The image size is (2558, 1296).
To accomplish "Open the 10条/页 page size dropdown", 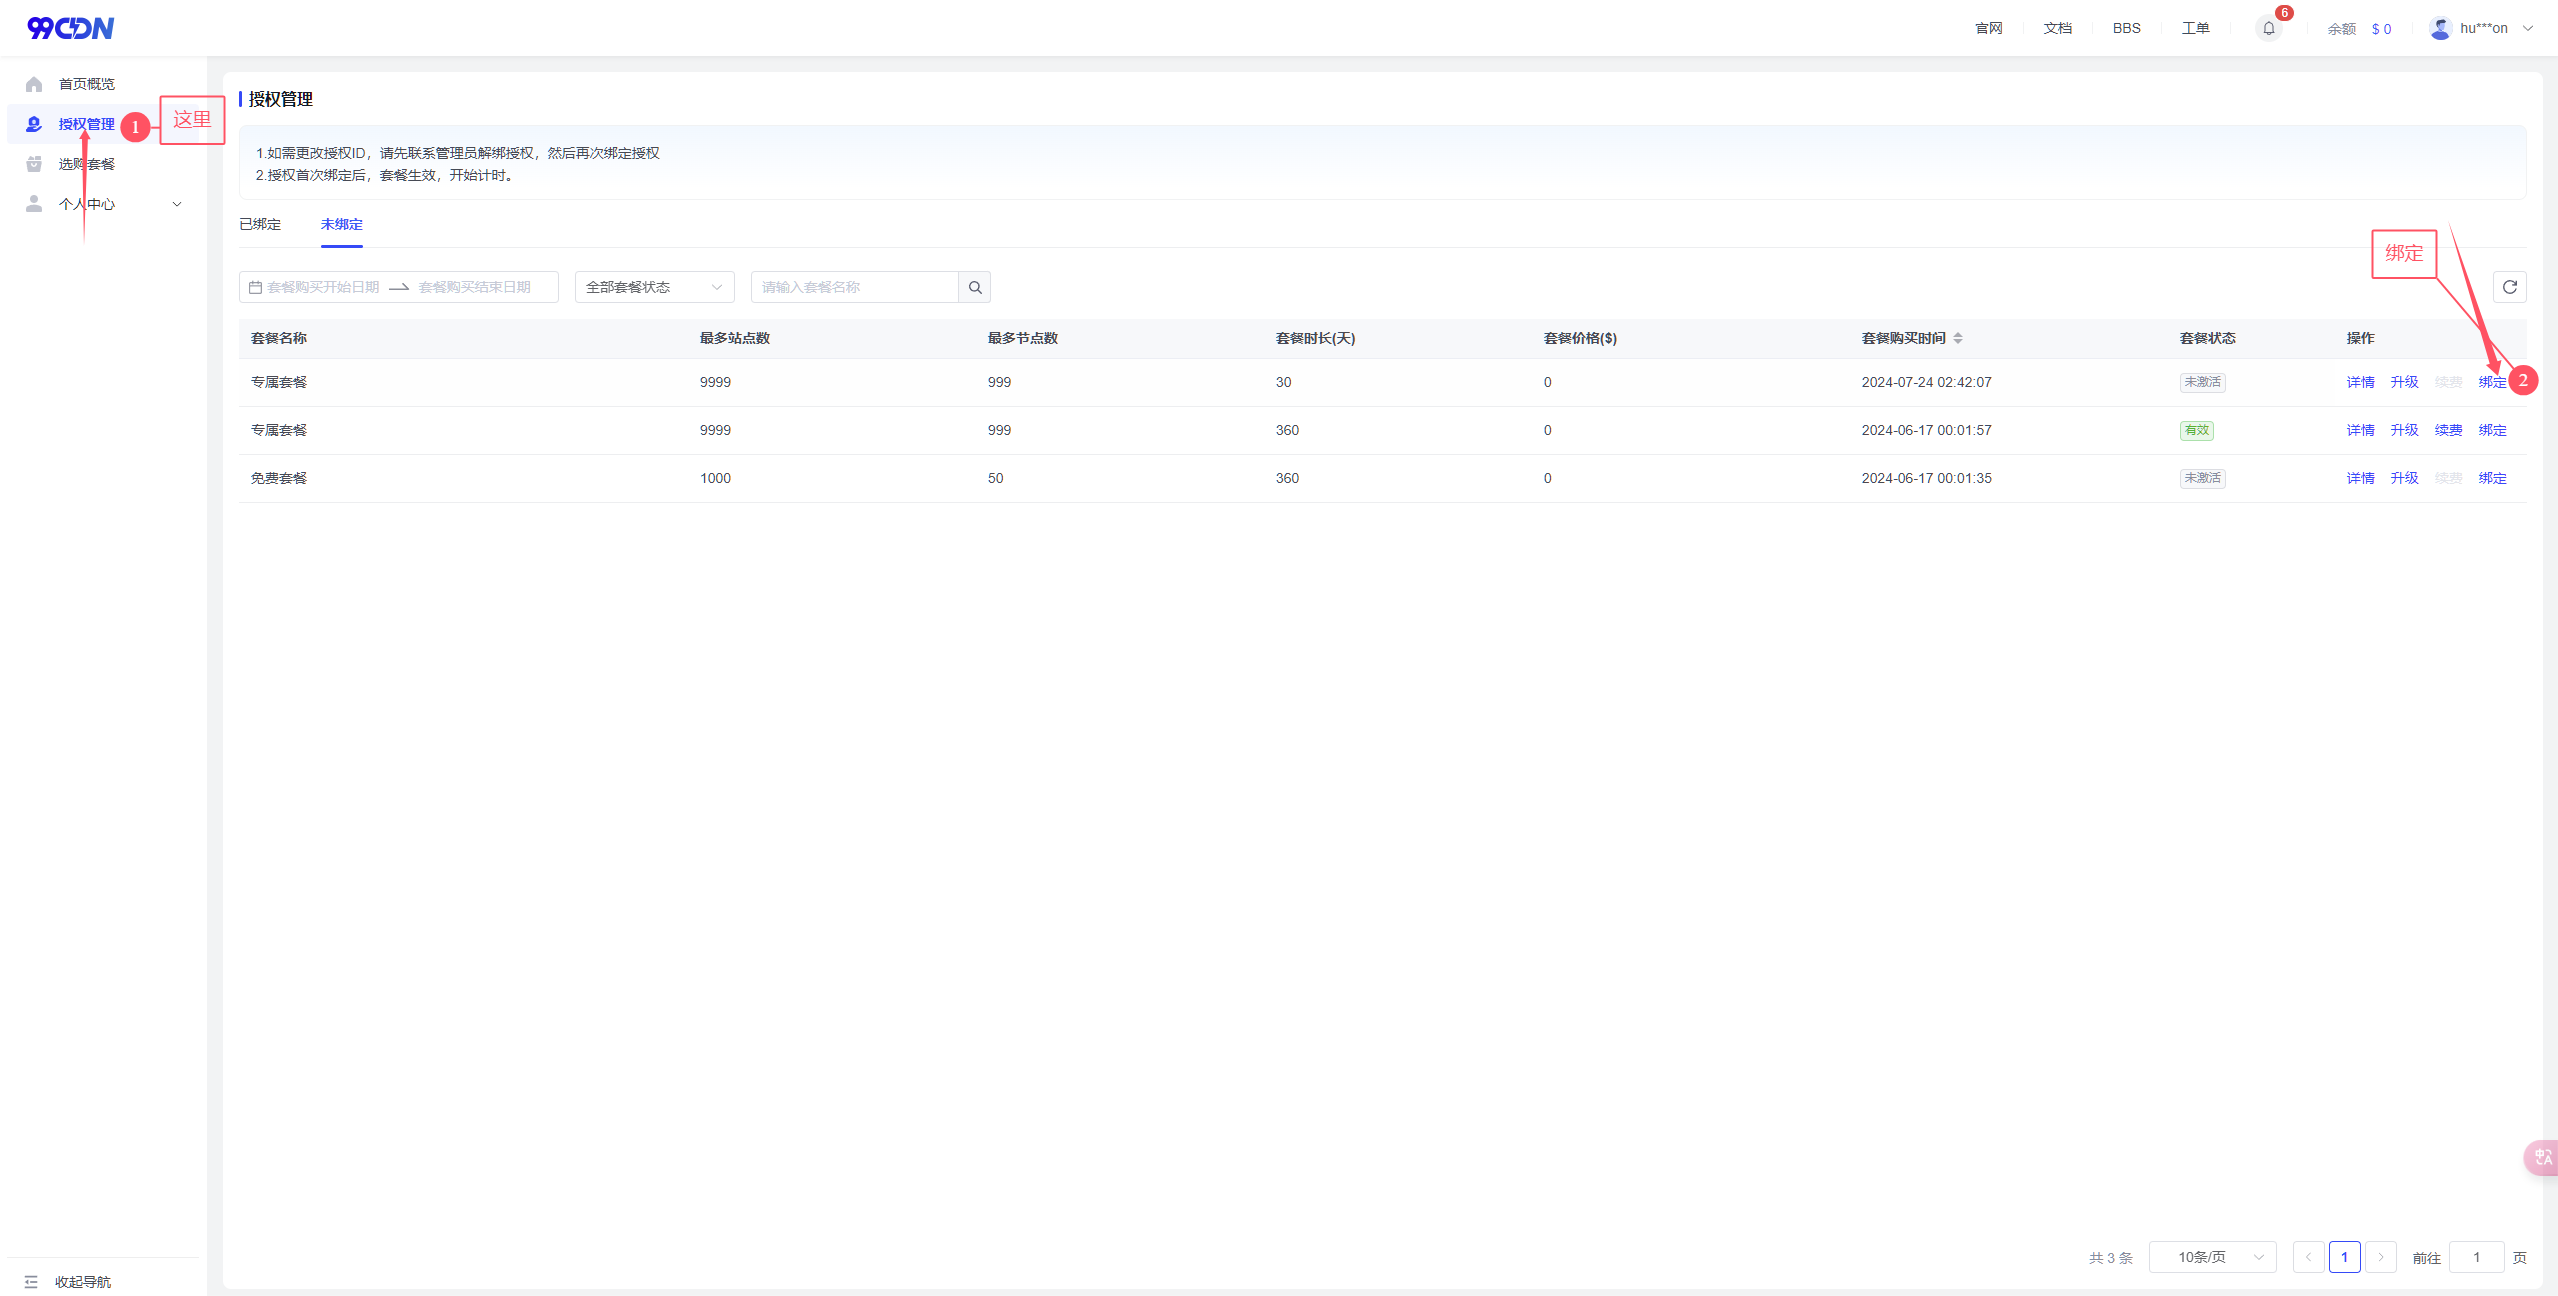I will pos(2212,1257).
